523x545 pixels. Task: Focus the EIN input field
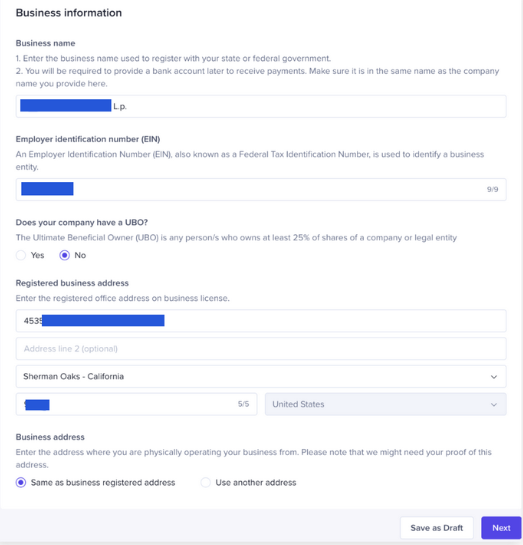coord(261,189)
